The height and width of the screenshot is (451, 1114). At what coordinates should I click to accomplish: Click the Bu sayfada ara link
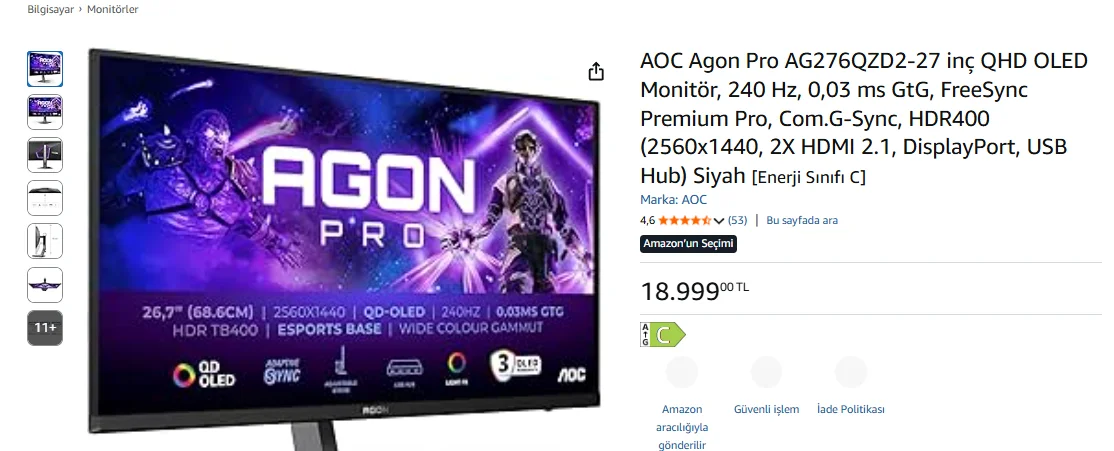point(801,220)
